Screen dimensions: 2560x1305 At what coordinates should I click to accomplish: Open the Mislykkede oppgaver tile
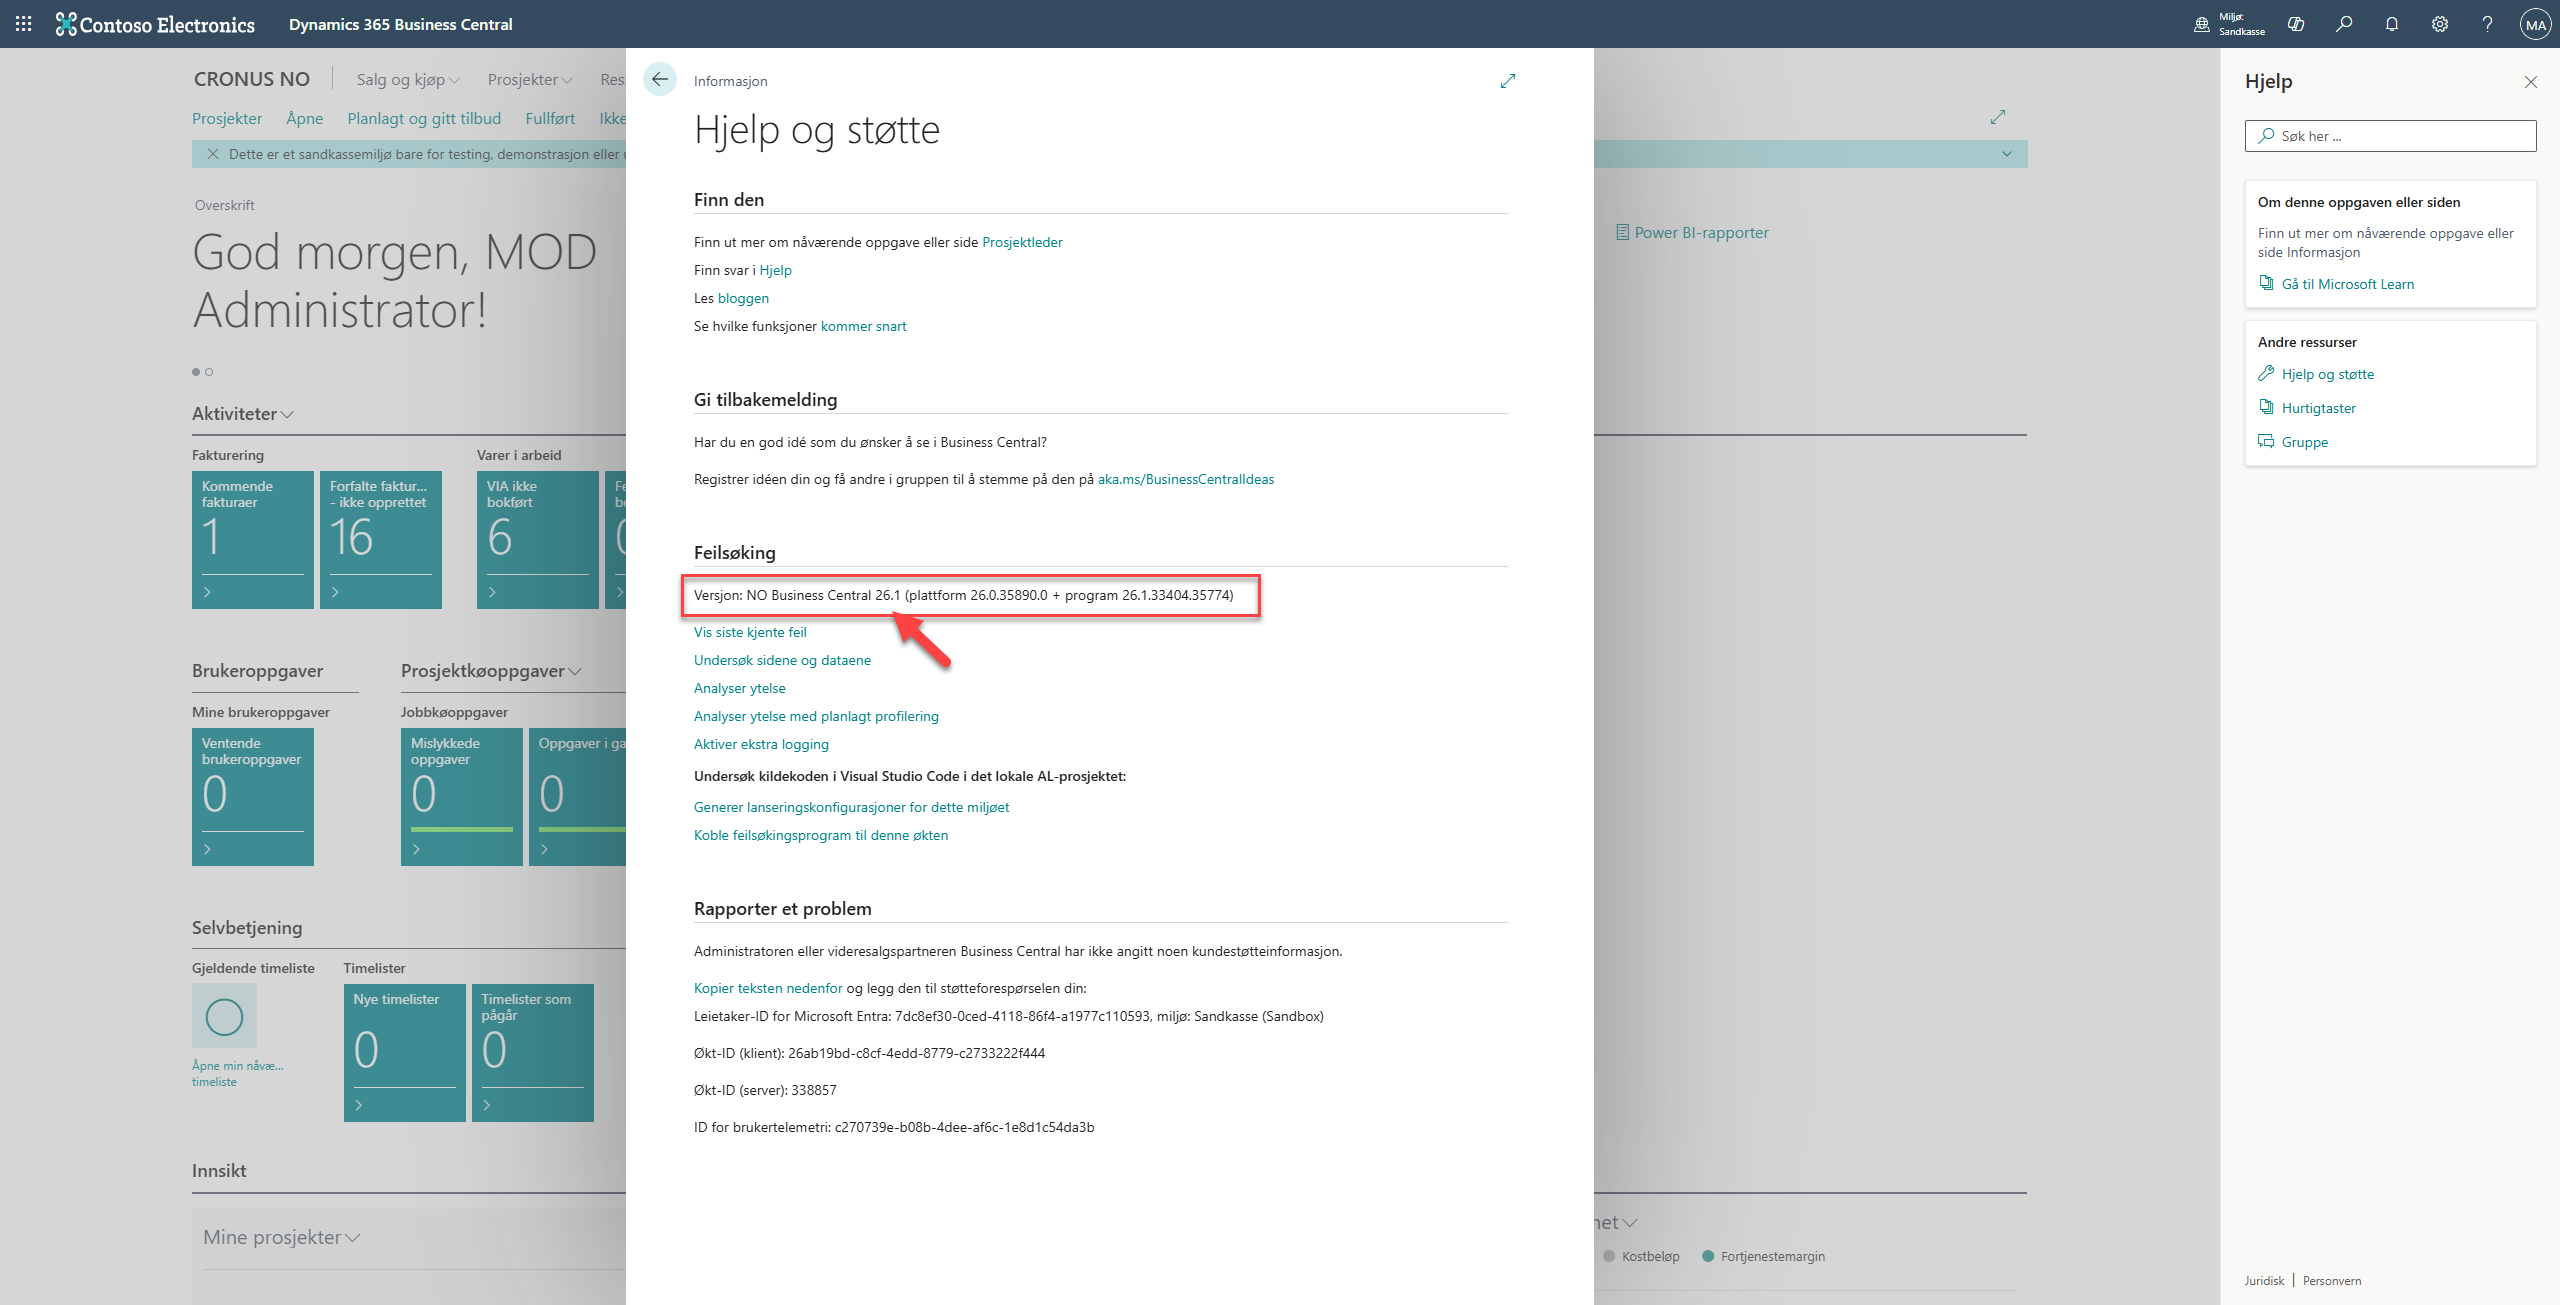tap(462, 797)
